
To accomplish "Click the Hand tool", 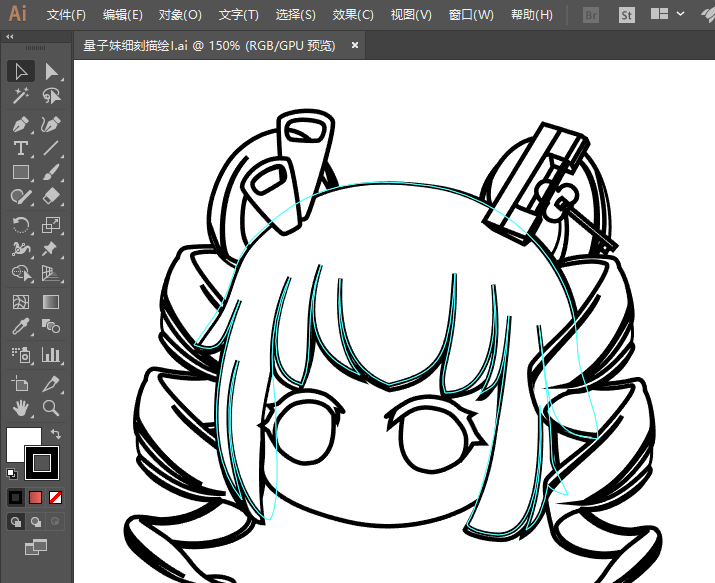I will point(21,407).
